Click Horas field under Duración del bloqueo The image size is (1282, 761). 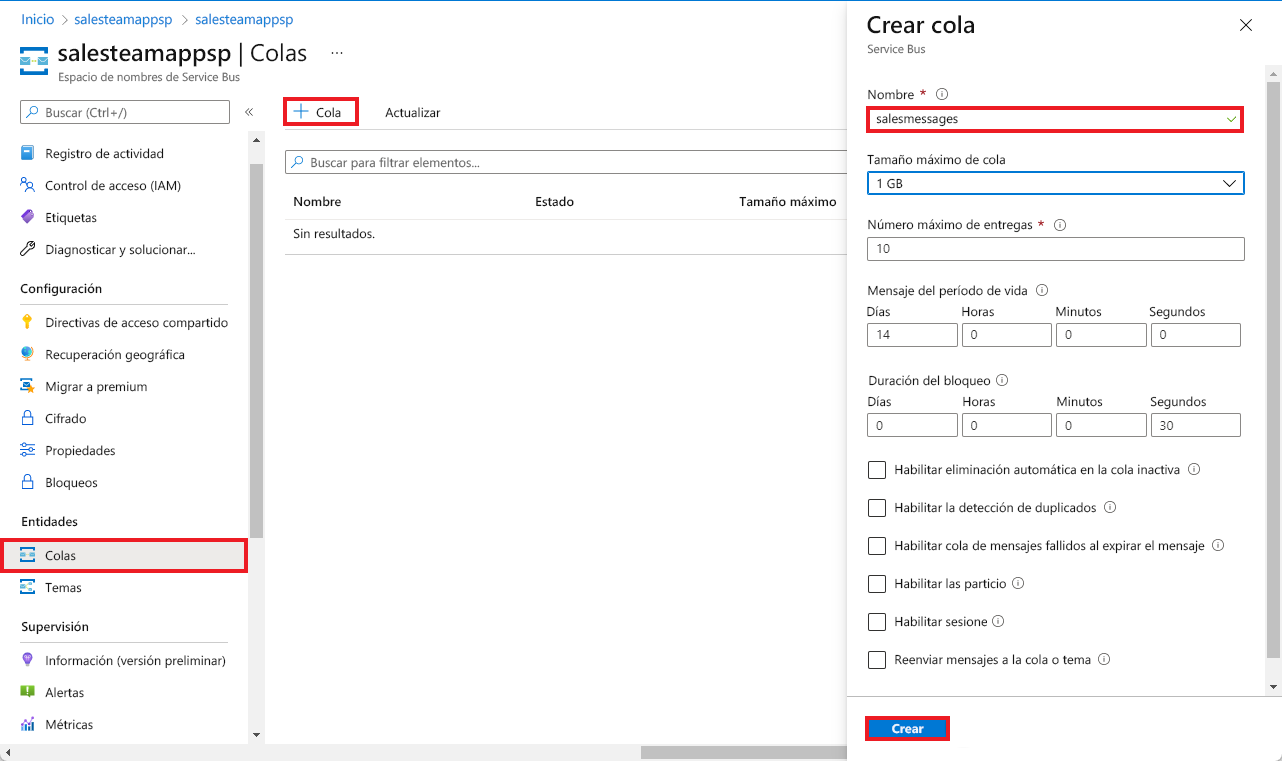click(x=1007, y=425)
